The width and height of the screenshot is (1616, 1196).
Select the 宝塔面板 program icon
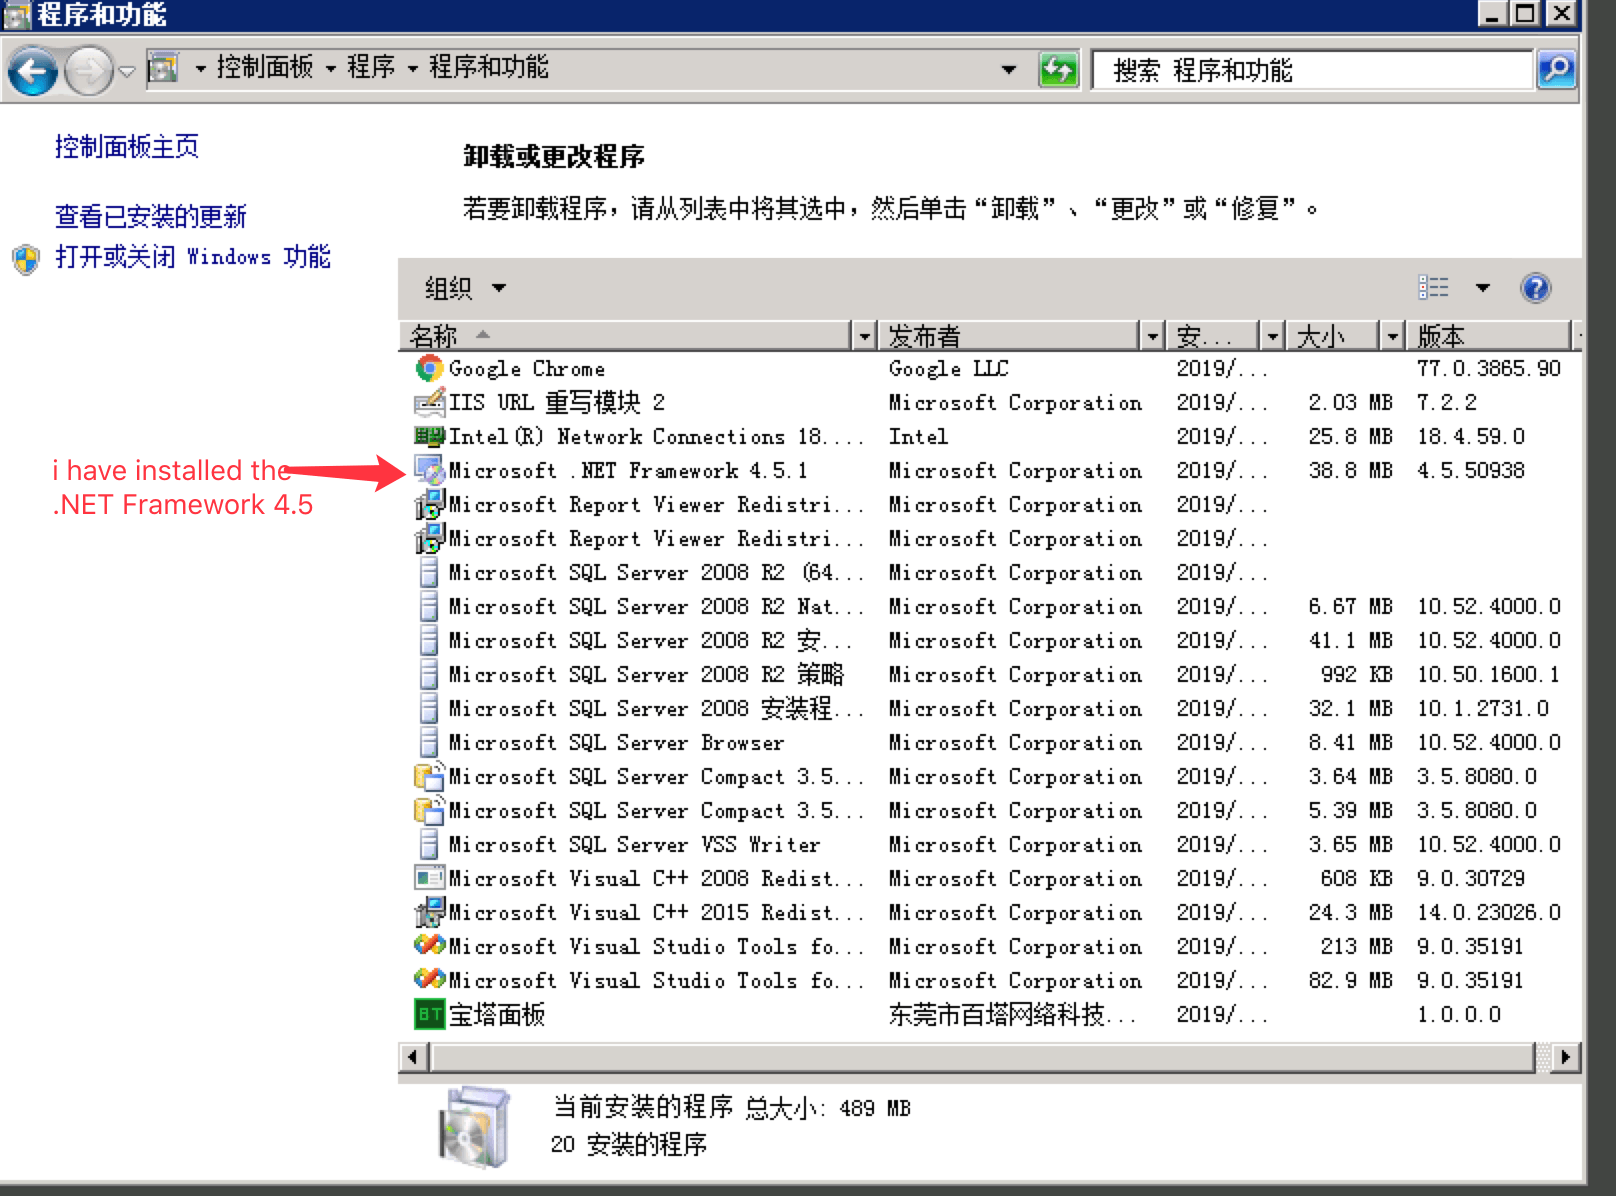click(x=429, y=1014)
